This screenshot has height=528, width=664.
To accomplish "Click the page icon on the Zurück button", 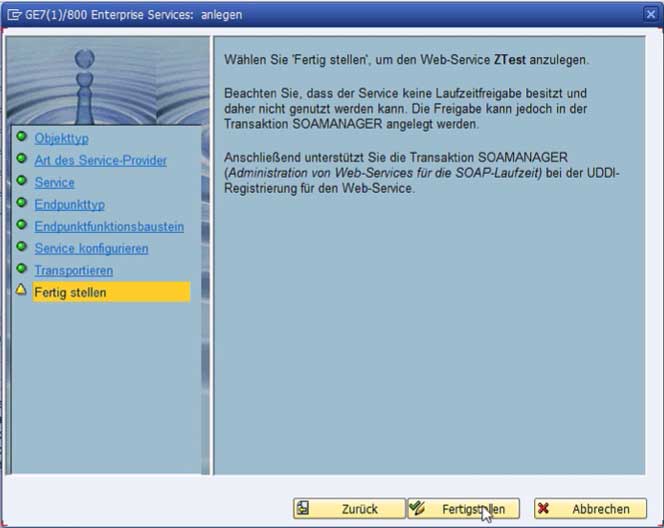I will [x=302, y=508].
